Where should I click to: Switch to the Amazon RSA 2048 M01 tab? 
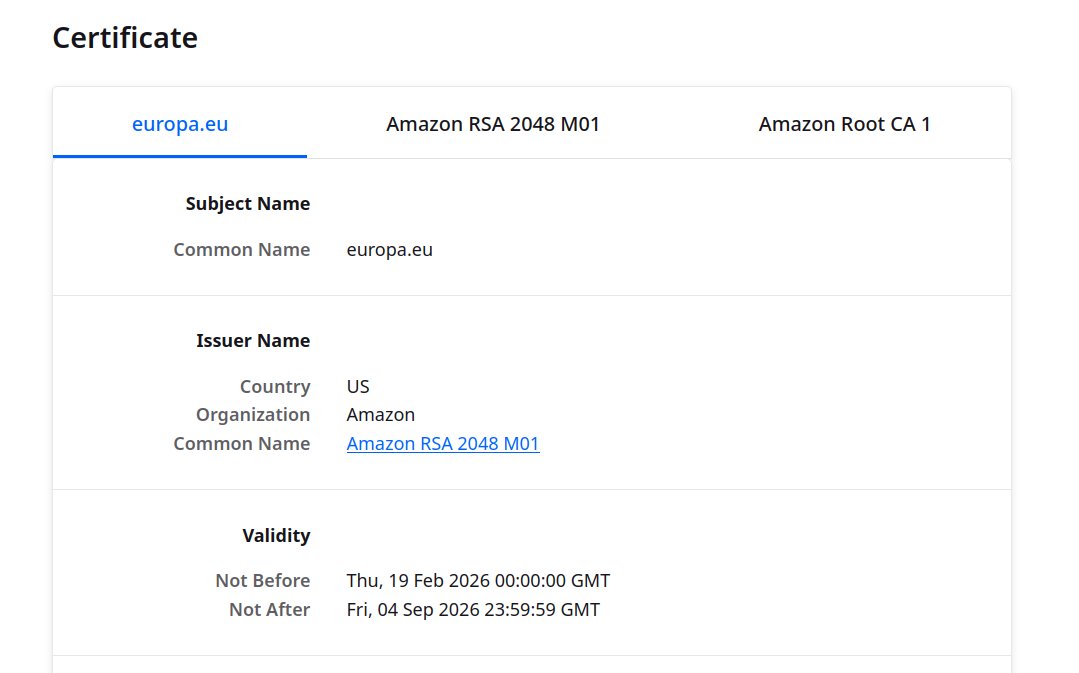(493, 124)
